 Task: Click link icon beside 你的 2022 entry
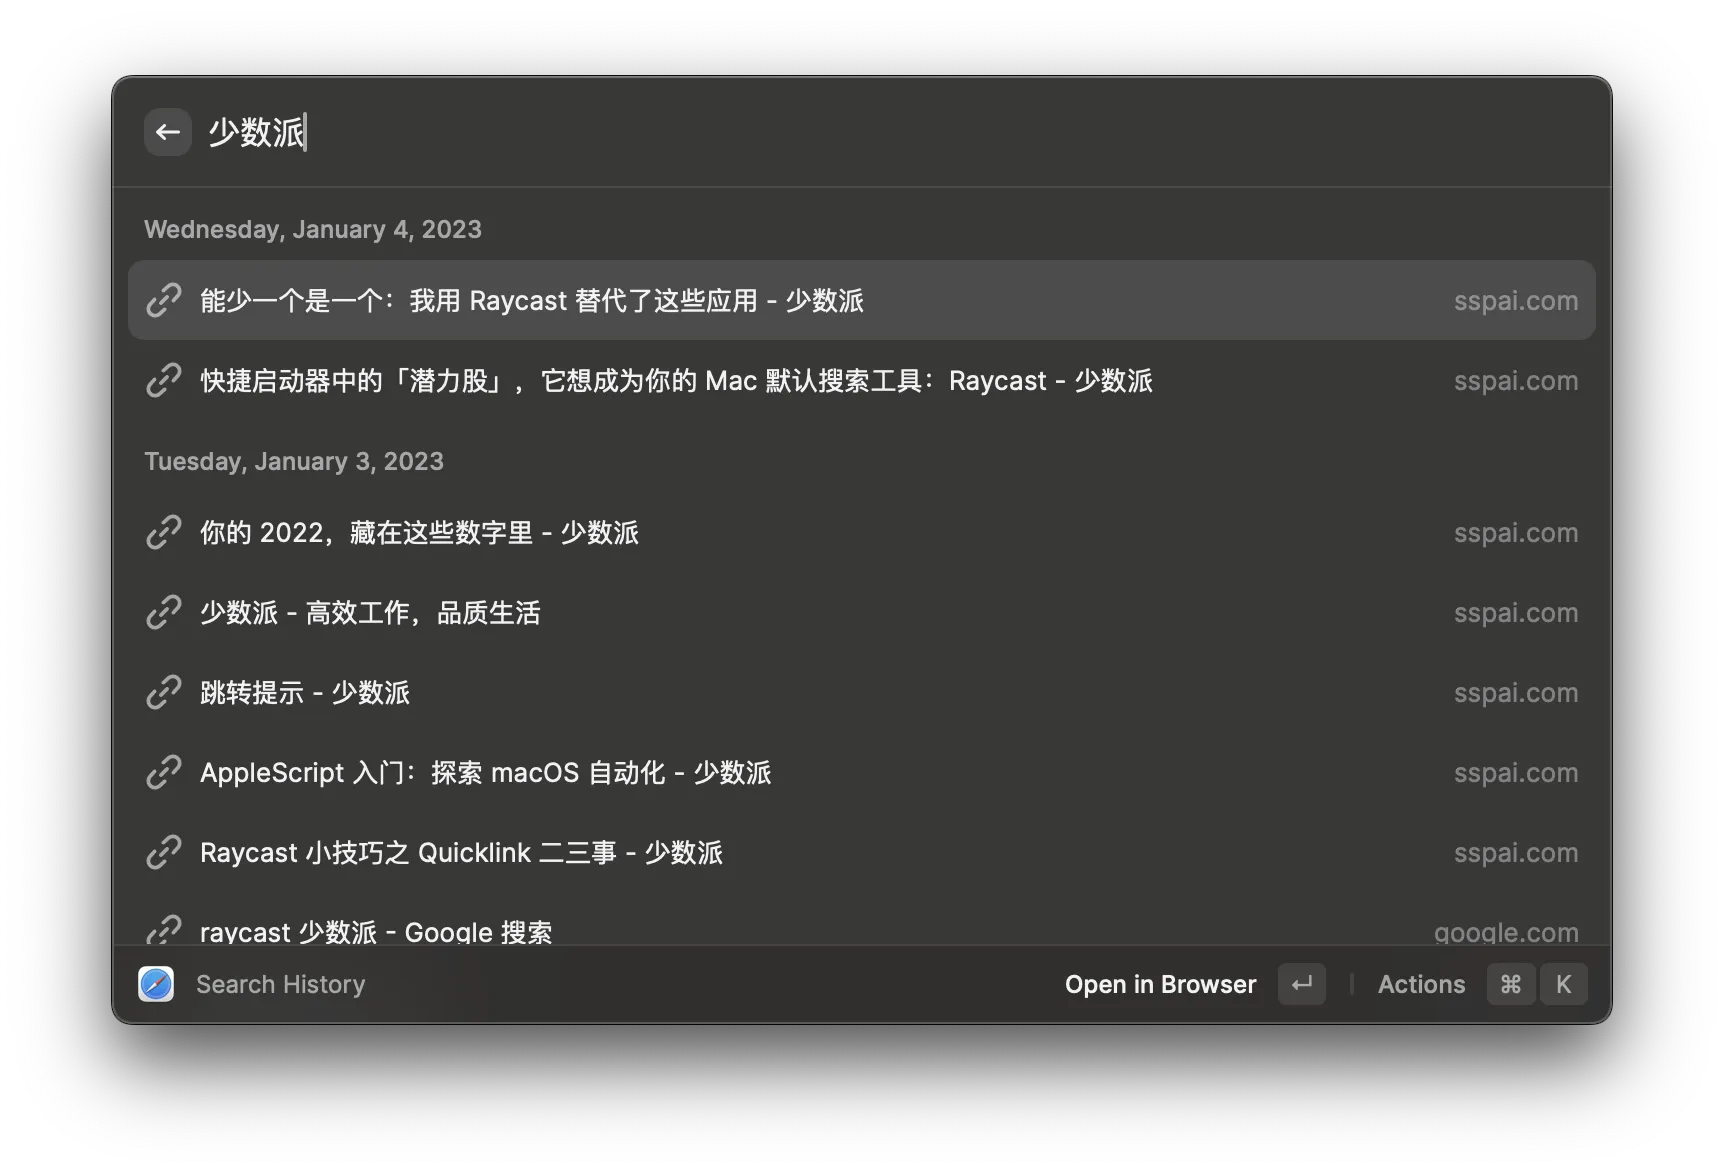coord(164,532)
